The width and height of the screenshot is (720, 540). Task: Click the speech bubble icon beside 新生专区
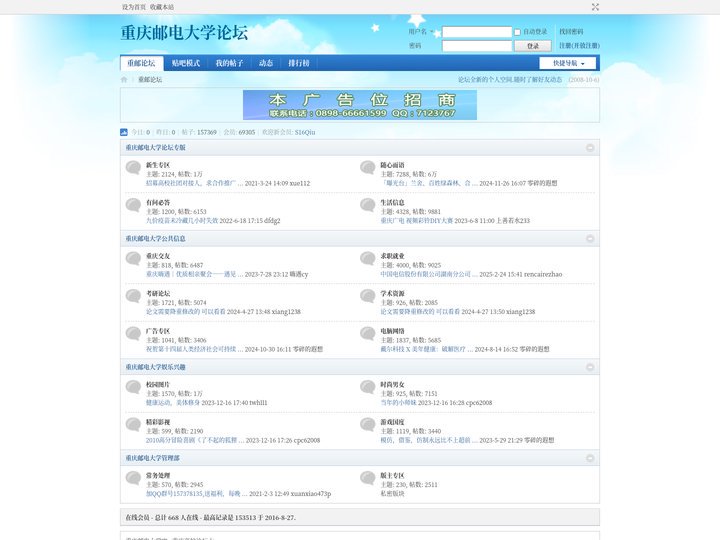click(133, 168)
